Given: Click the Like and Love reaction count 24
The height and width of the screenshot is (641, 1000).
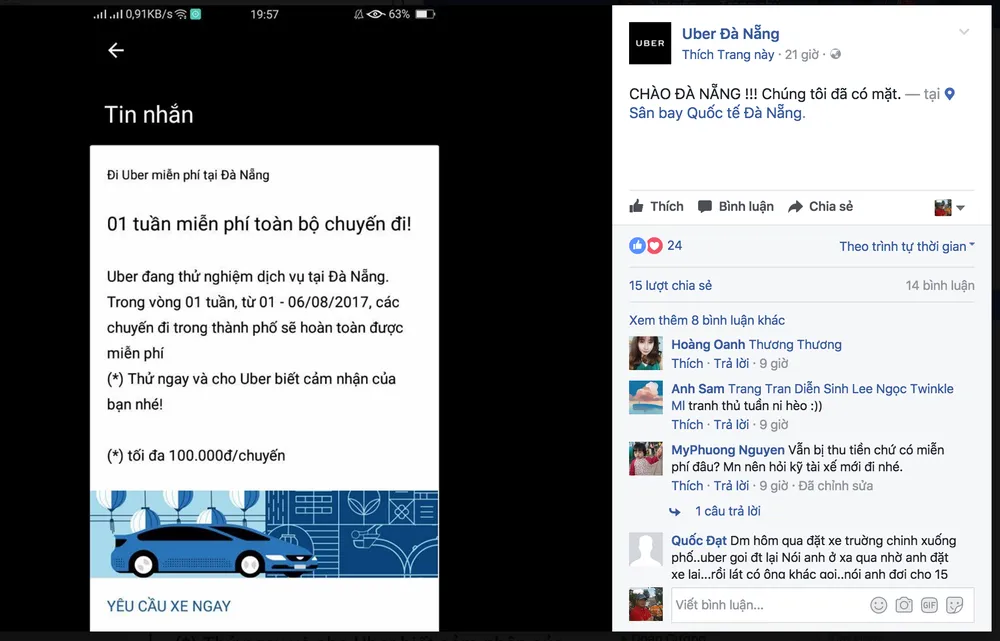Looking at the screenshot, I should tap(657, 245).
